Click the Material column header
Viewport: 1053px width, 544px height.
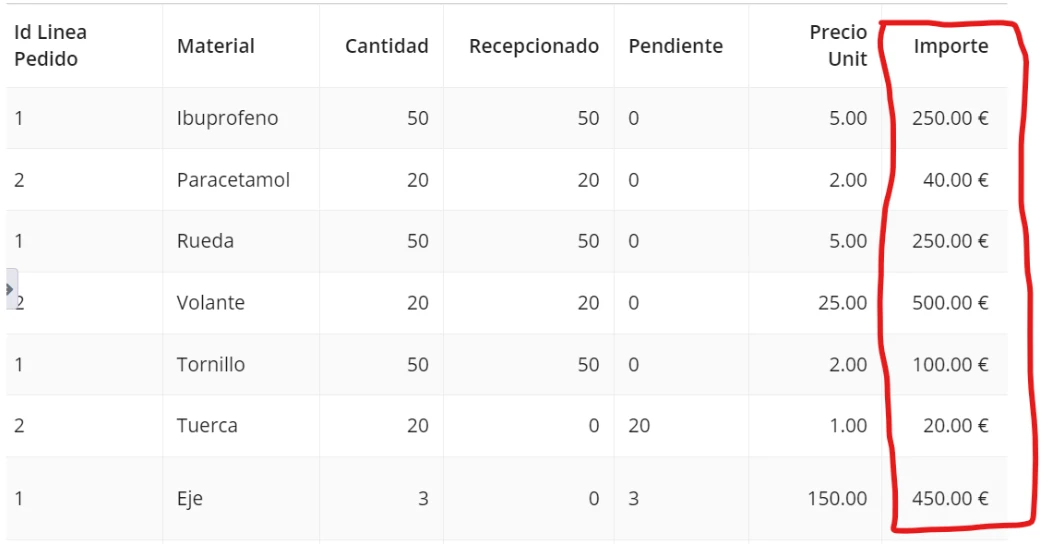216,46
